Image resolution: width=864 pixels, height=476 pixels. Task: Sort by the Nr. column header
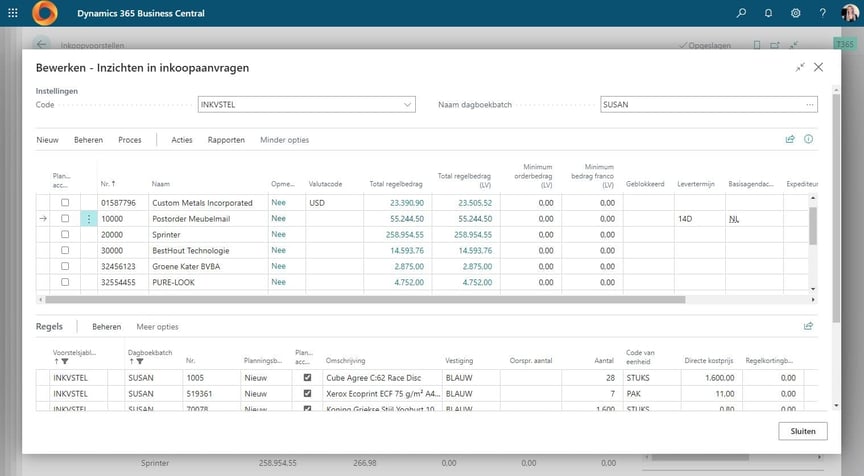(108, 183)
